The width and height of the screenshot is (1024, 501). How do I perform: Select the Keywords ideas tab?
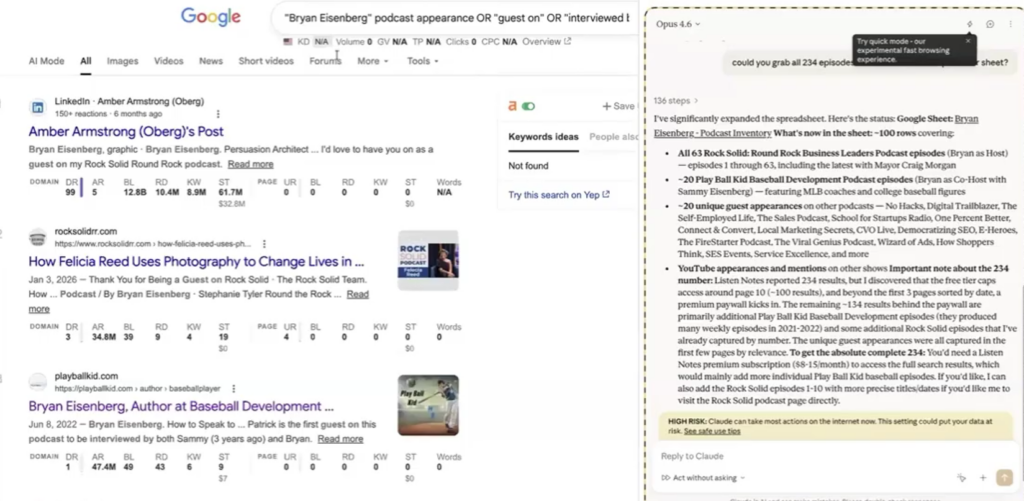pyautogui.click(x=543, y=137)
